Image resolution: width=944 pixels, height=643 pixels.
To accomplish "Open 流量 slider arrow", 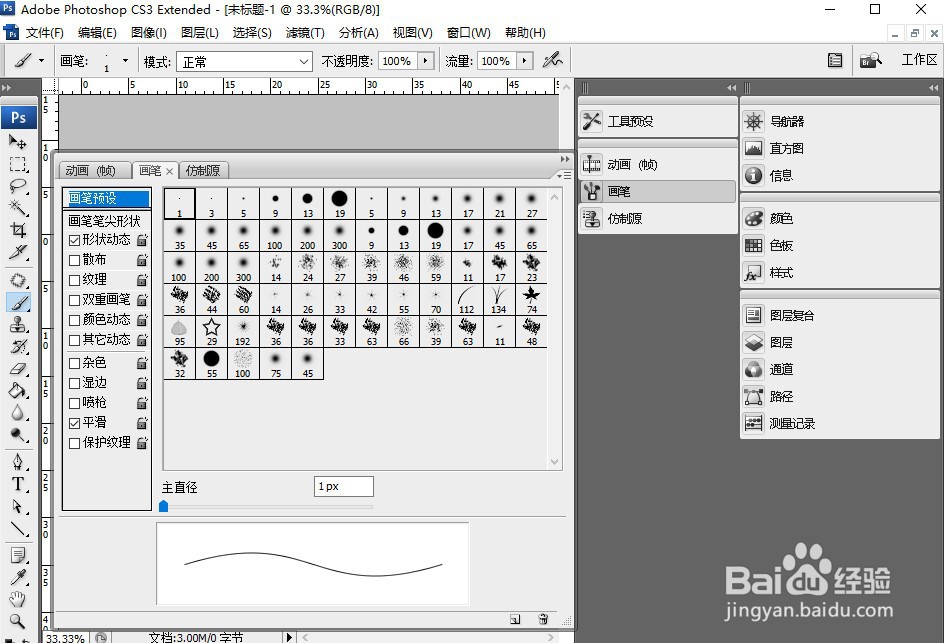I will pyautogui.click(x=524, y=61).
